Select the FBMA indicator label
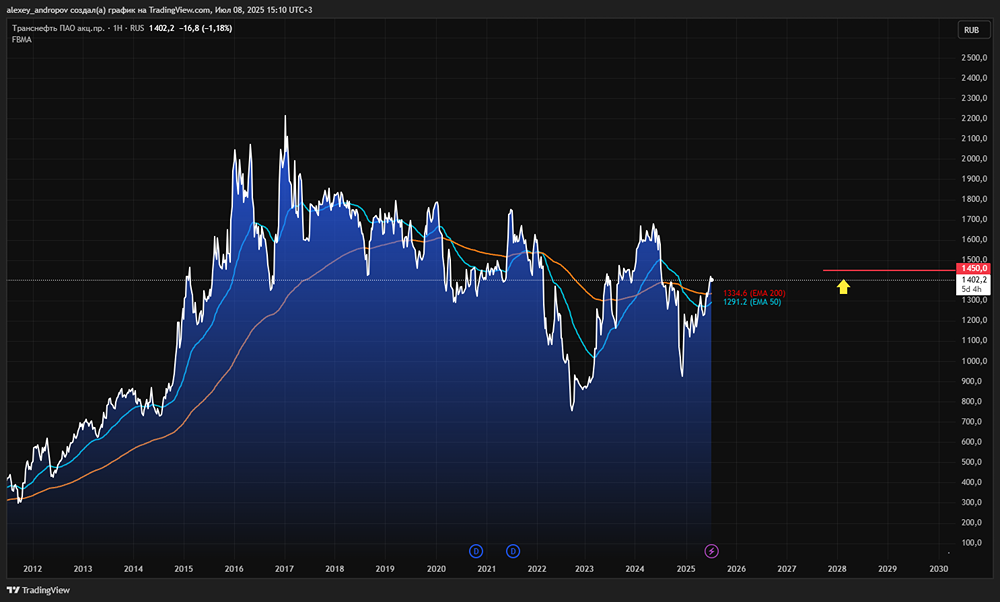1000x602 pixels. [x=22, y=40]
